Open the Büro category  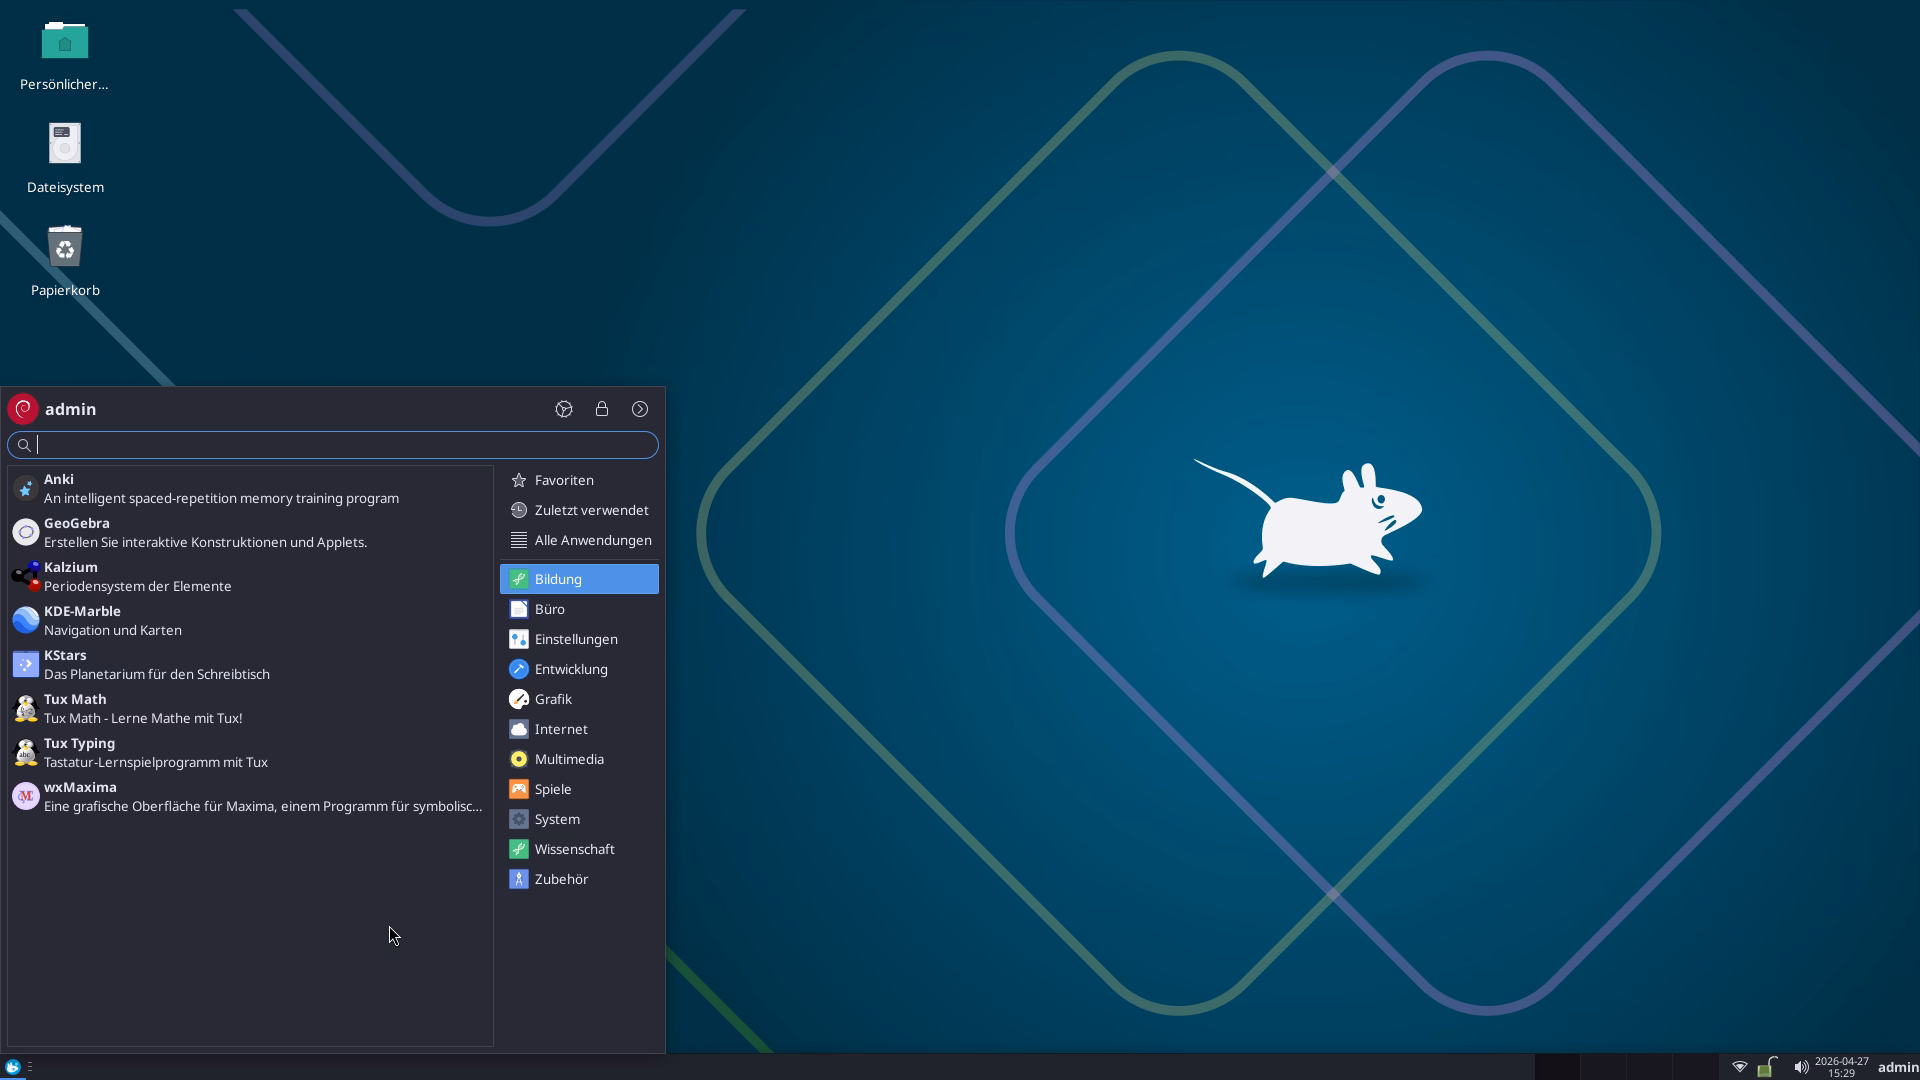[579, 609]
